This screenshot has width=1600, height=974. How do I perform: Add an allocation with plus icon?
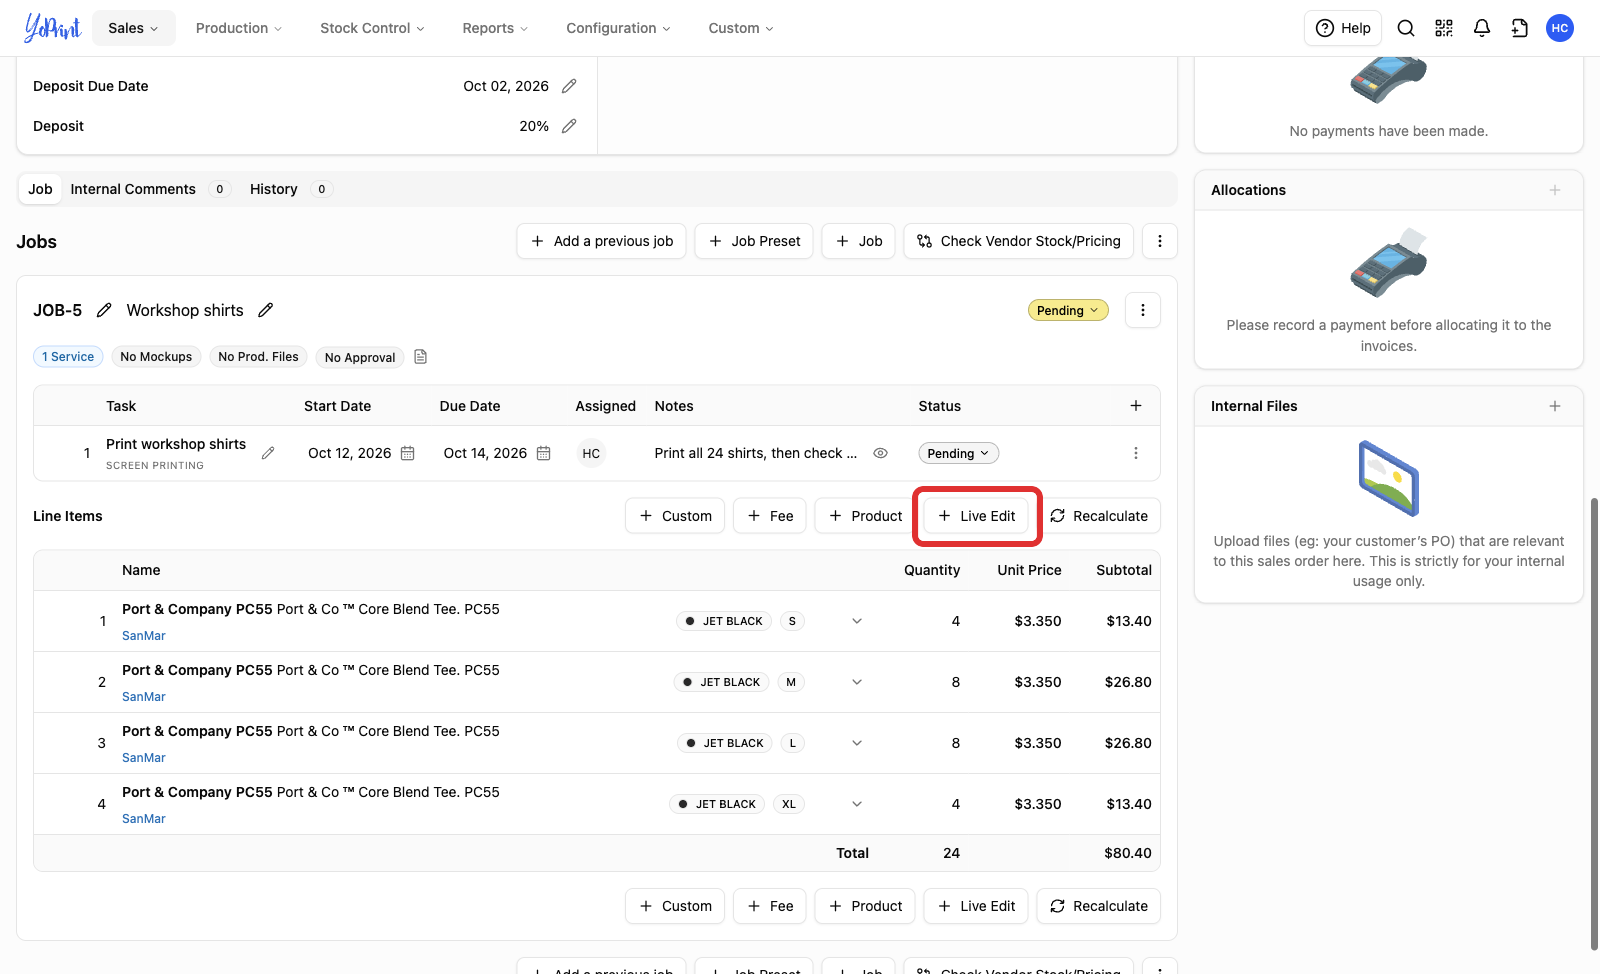point(1555,190)
